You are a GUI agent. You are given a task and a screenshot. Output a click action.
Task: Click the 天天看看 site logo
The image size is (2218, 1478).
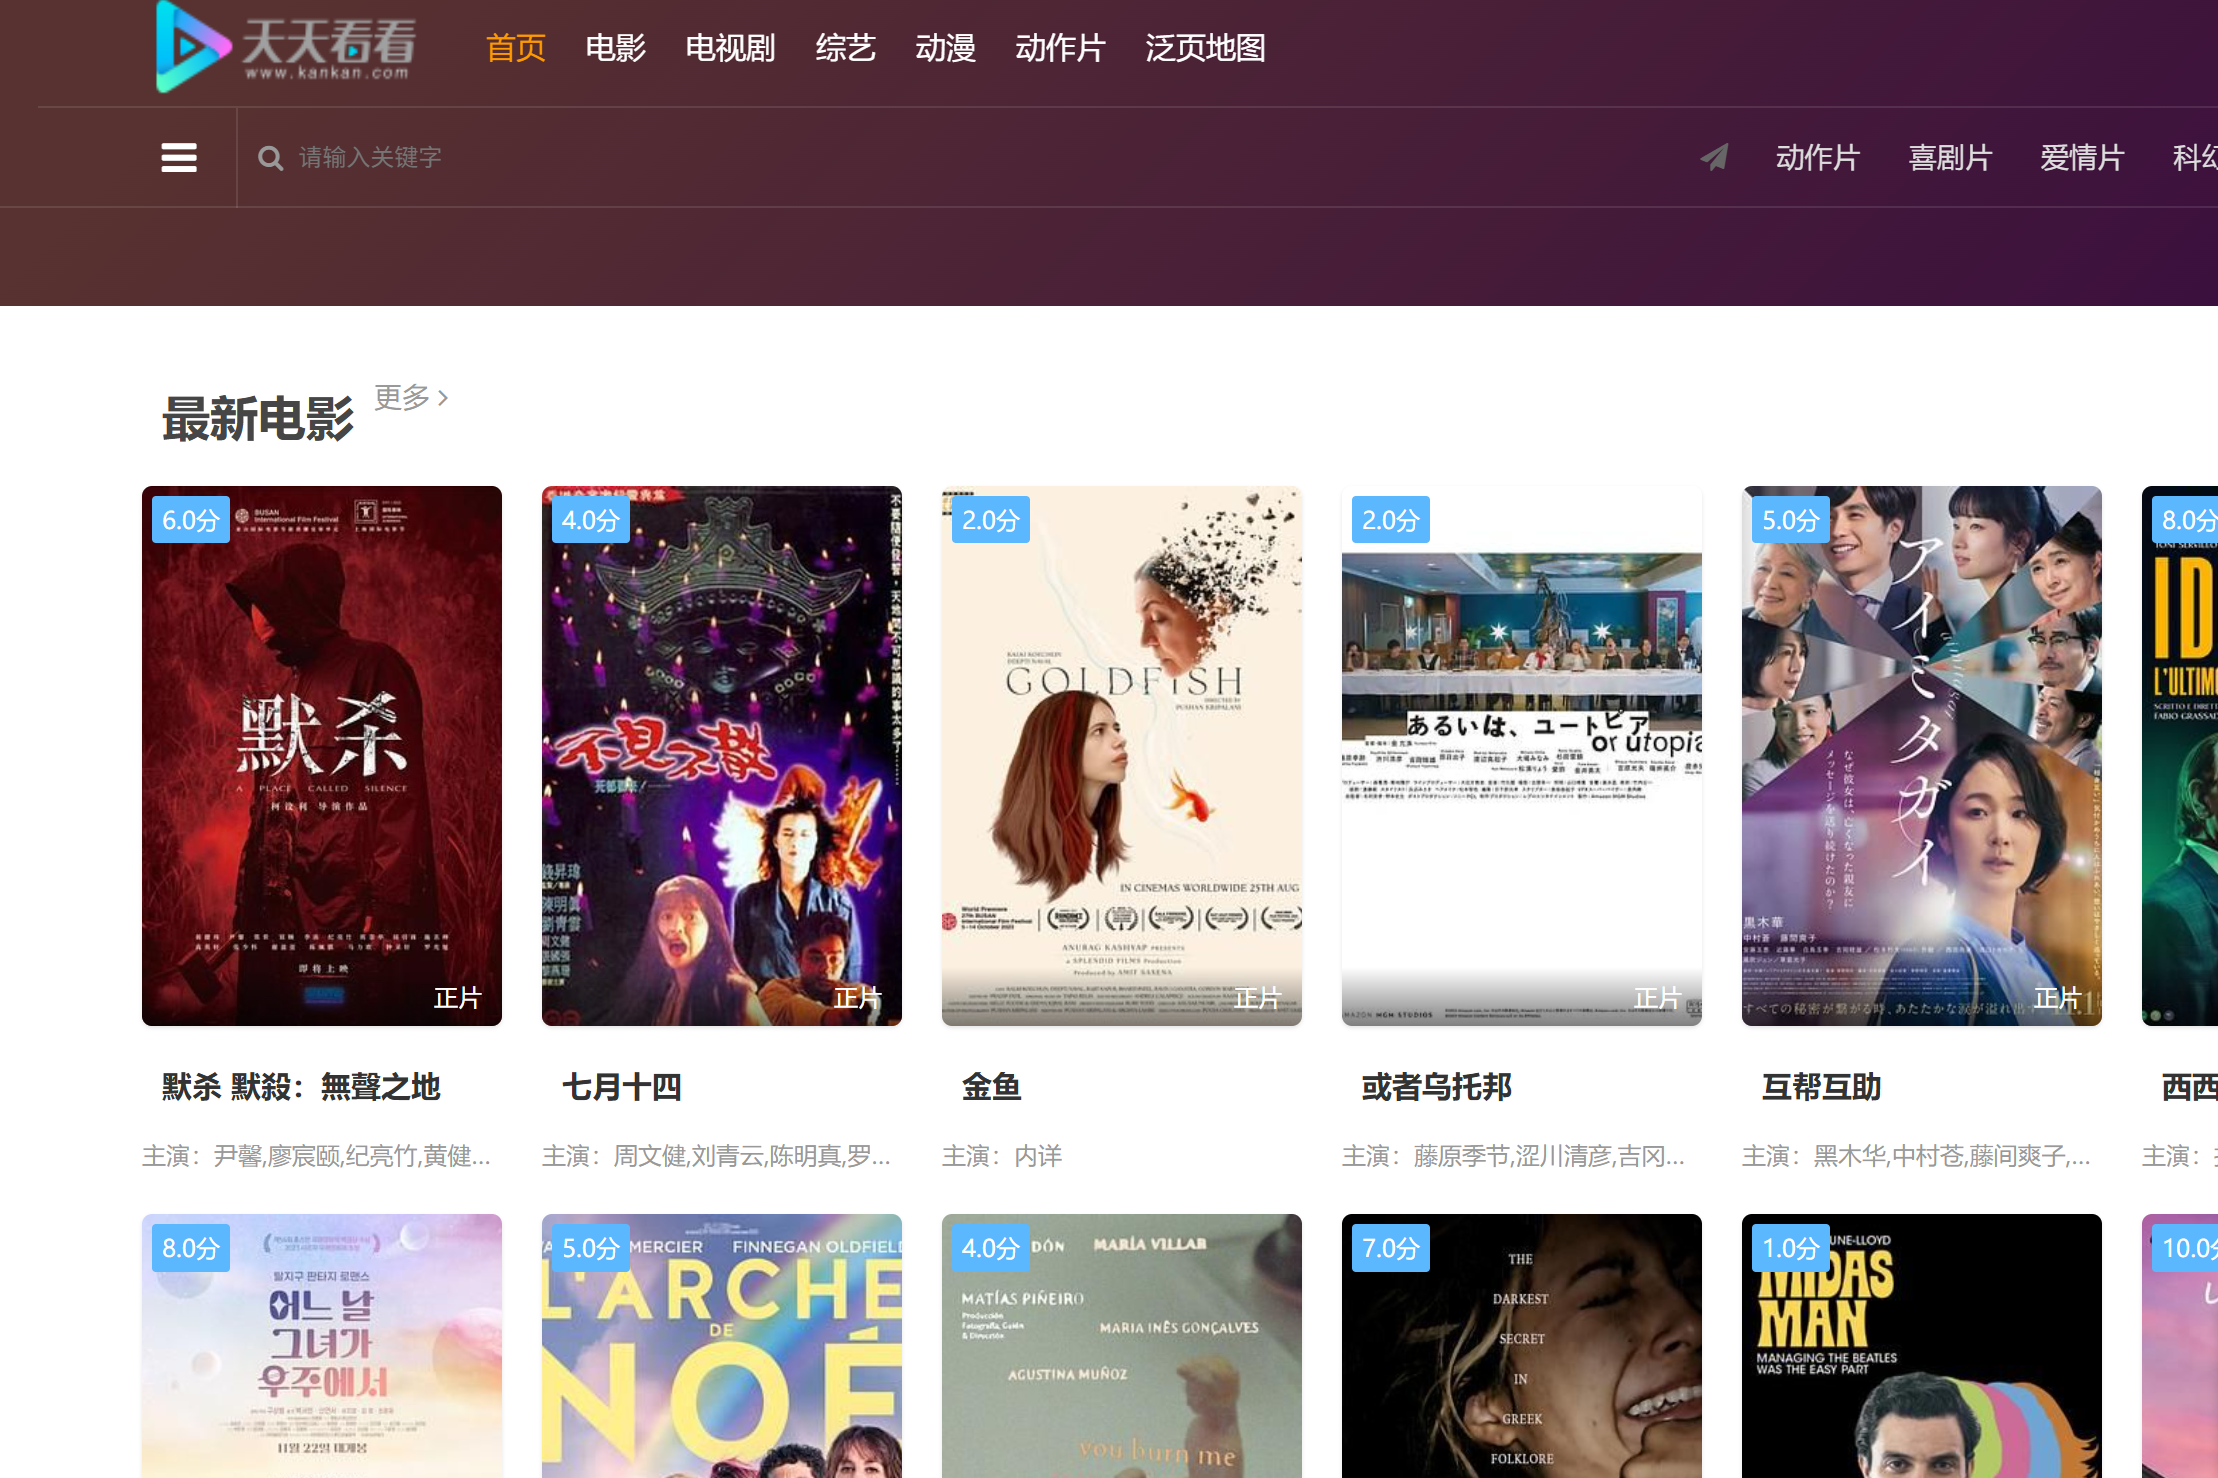(287, 47)
